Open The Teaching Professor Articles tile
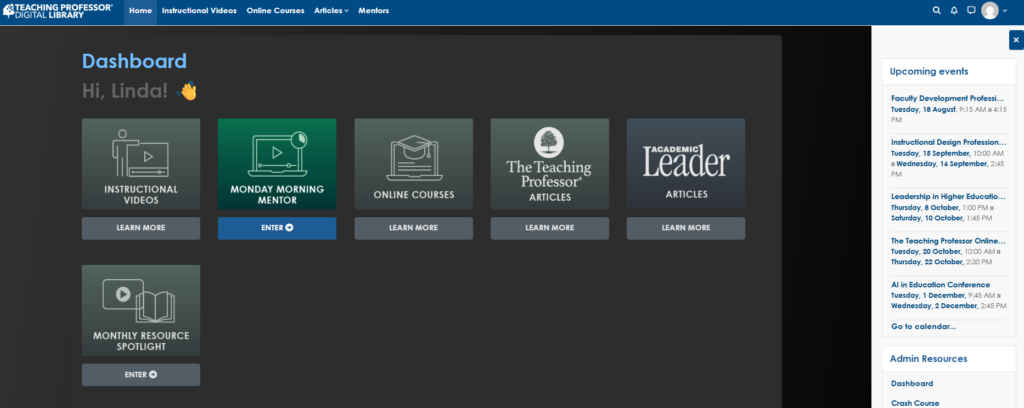The image size is (1024, 408). (549, 164)
